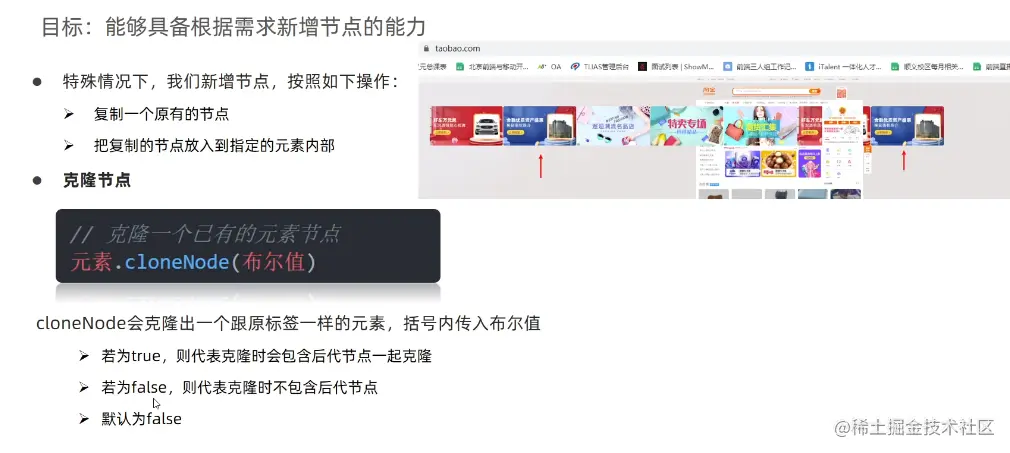Click the blue building banner above the left red arrow
Screen dimensions: 1010x453
coord(540,126)
